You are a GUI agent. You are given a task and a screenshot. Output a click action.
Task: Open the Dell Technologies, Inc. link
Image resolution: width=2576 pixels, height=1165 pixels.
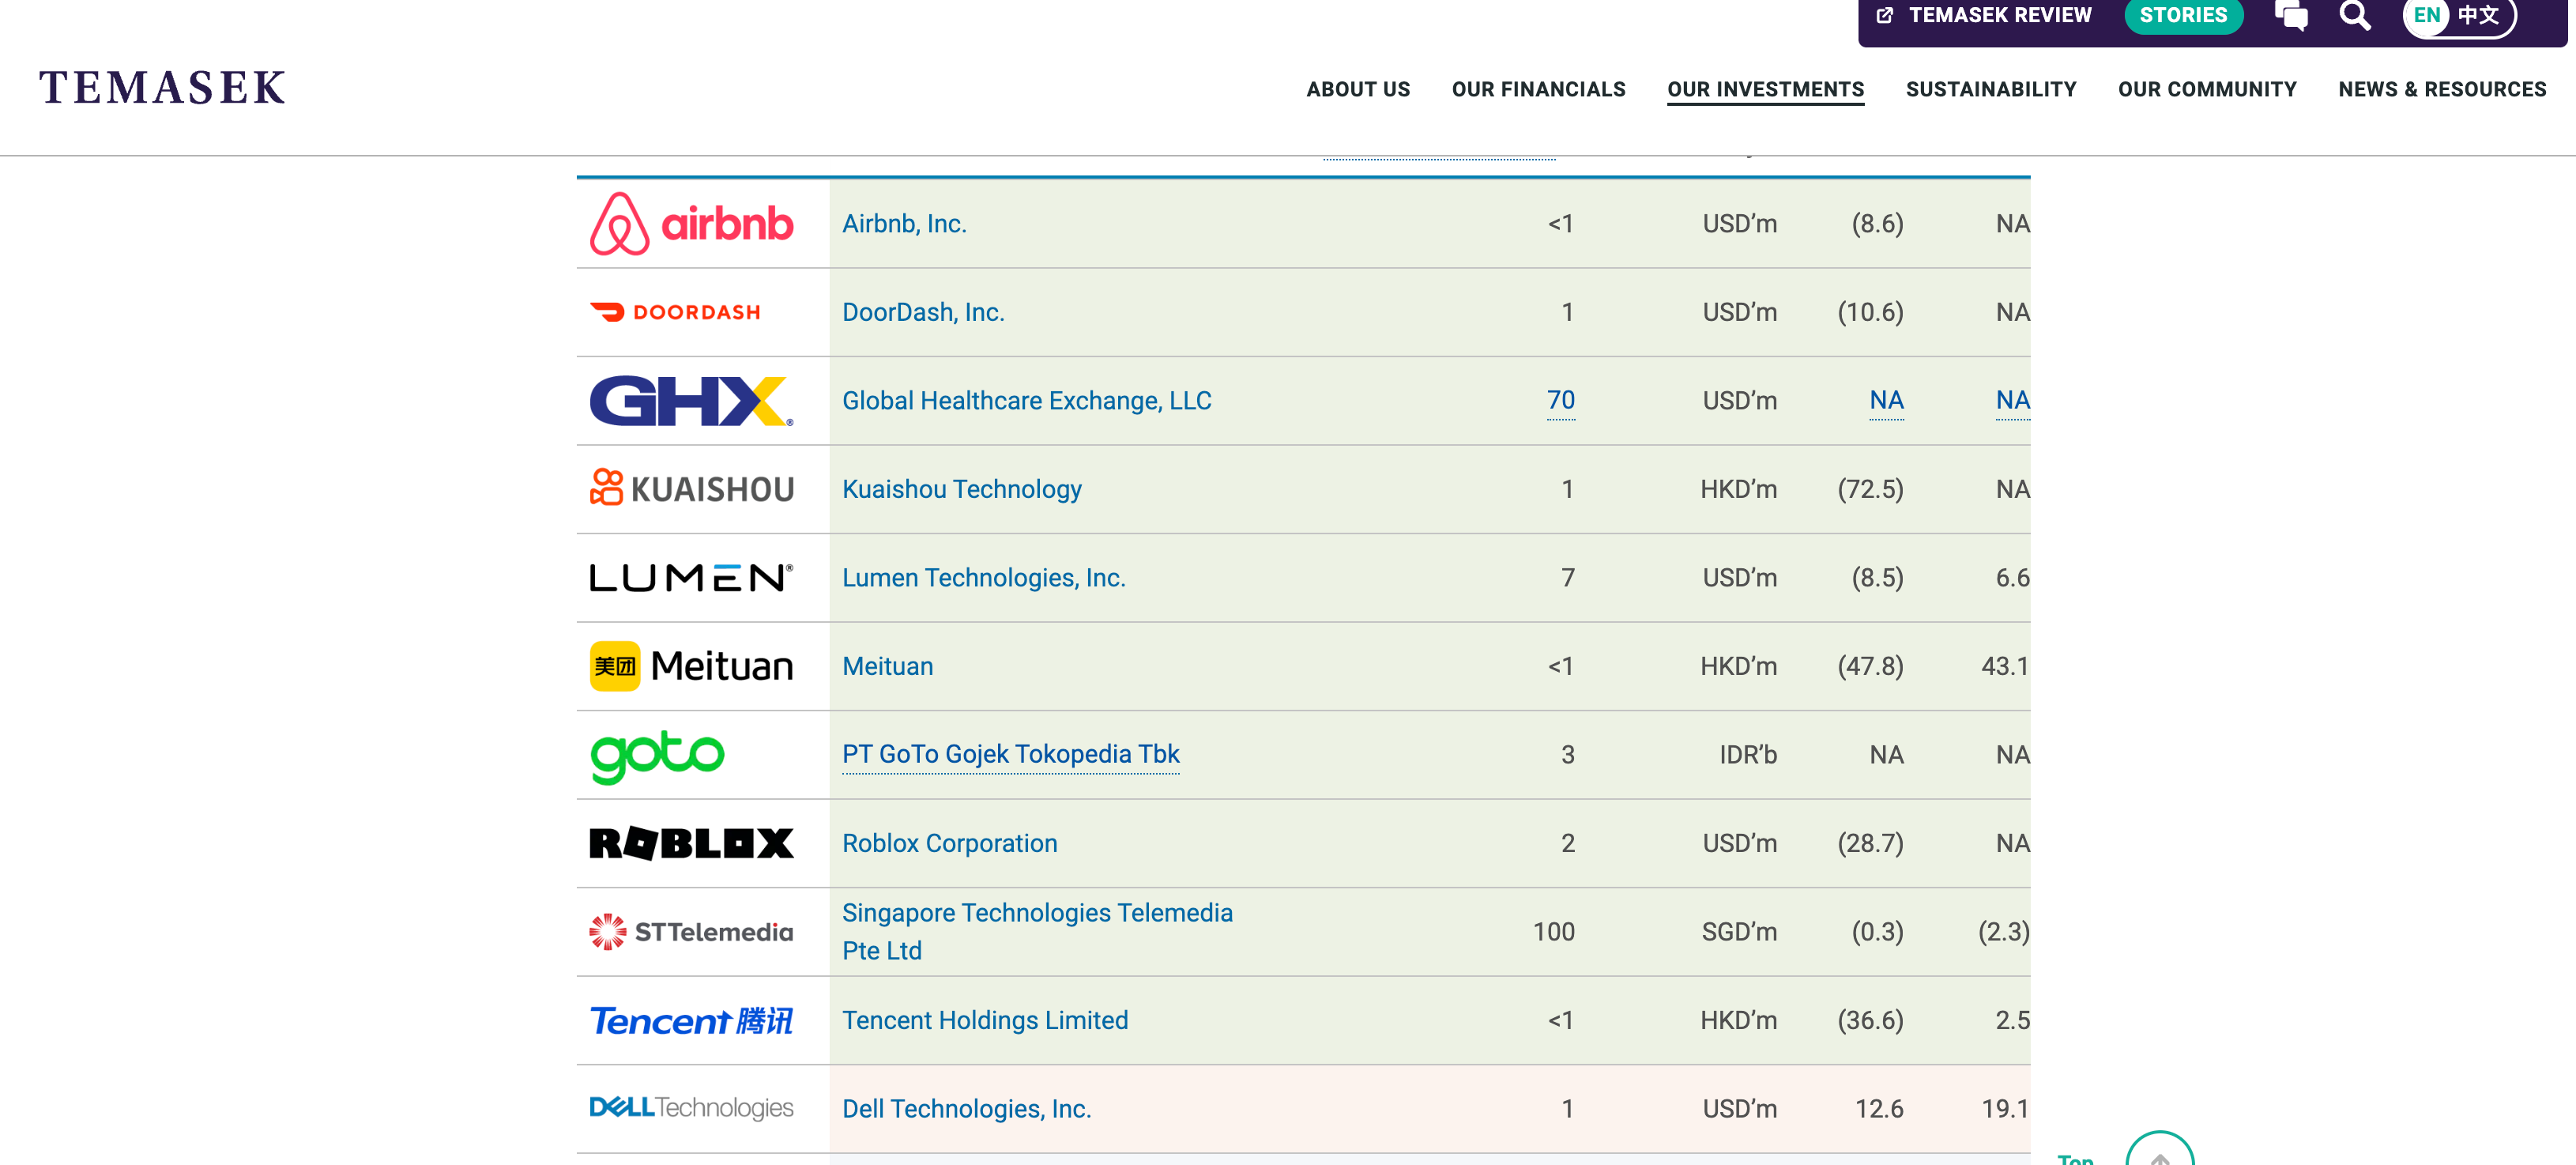[966, 1108]
